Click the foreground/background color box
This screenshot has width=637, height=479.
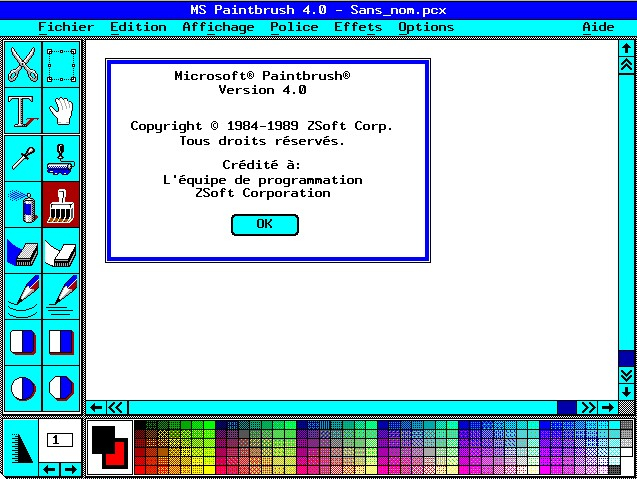pos(110,447)
